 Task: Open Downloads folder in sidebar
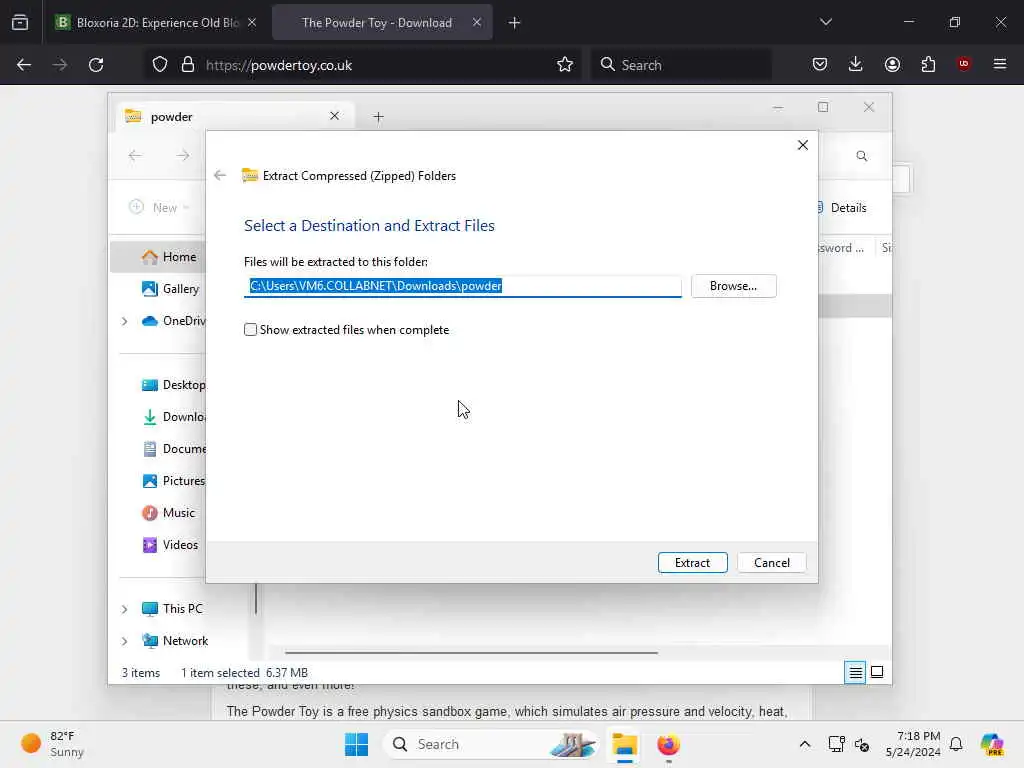(173, 417)
